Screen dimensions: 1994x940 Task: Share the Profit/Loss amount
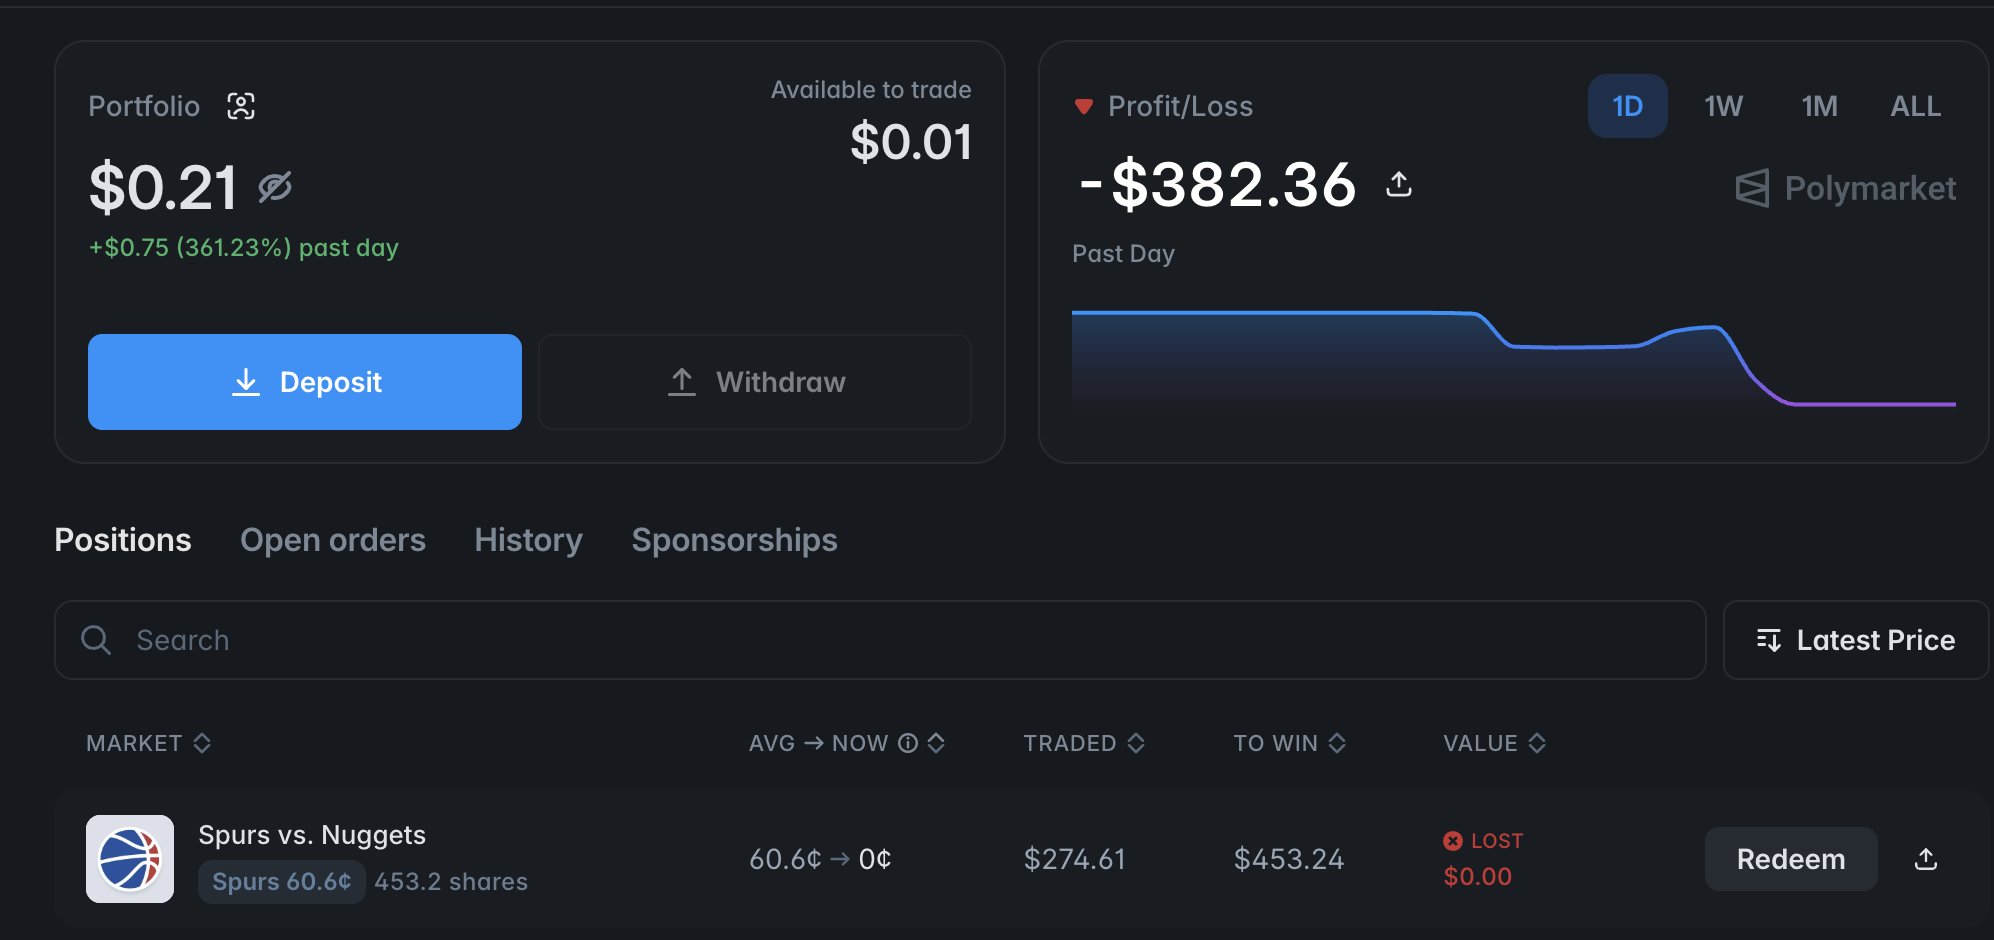[x=1399, y=184]
